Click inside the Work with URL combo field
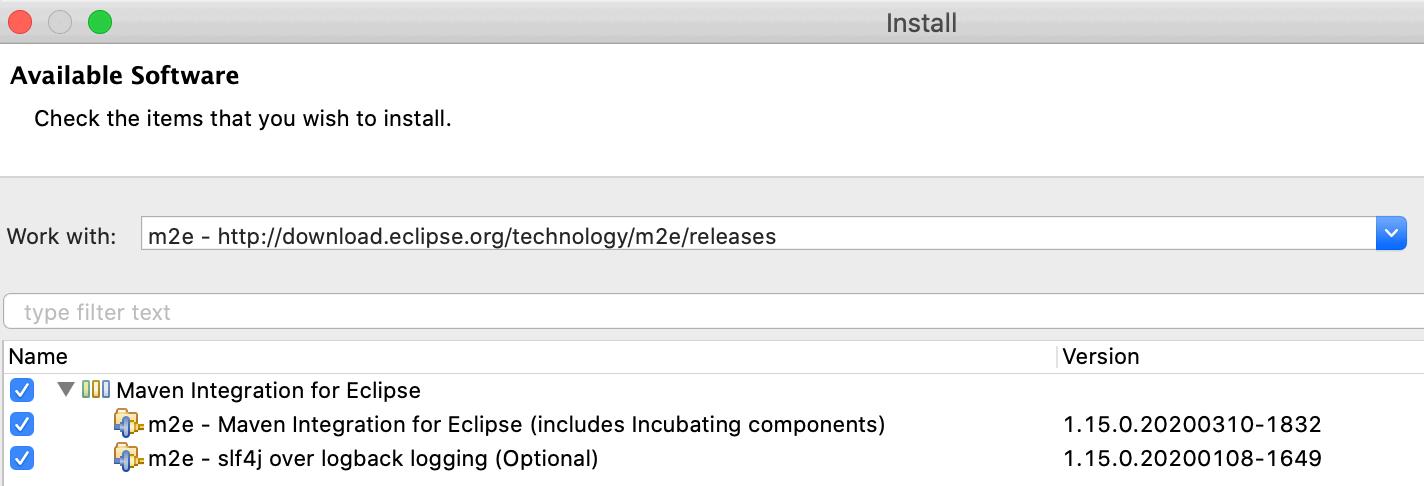The height and width of the screenshot is (486, 1424). 758,236
